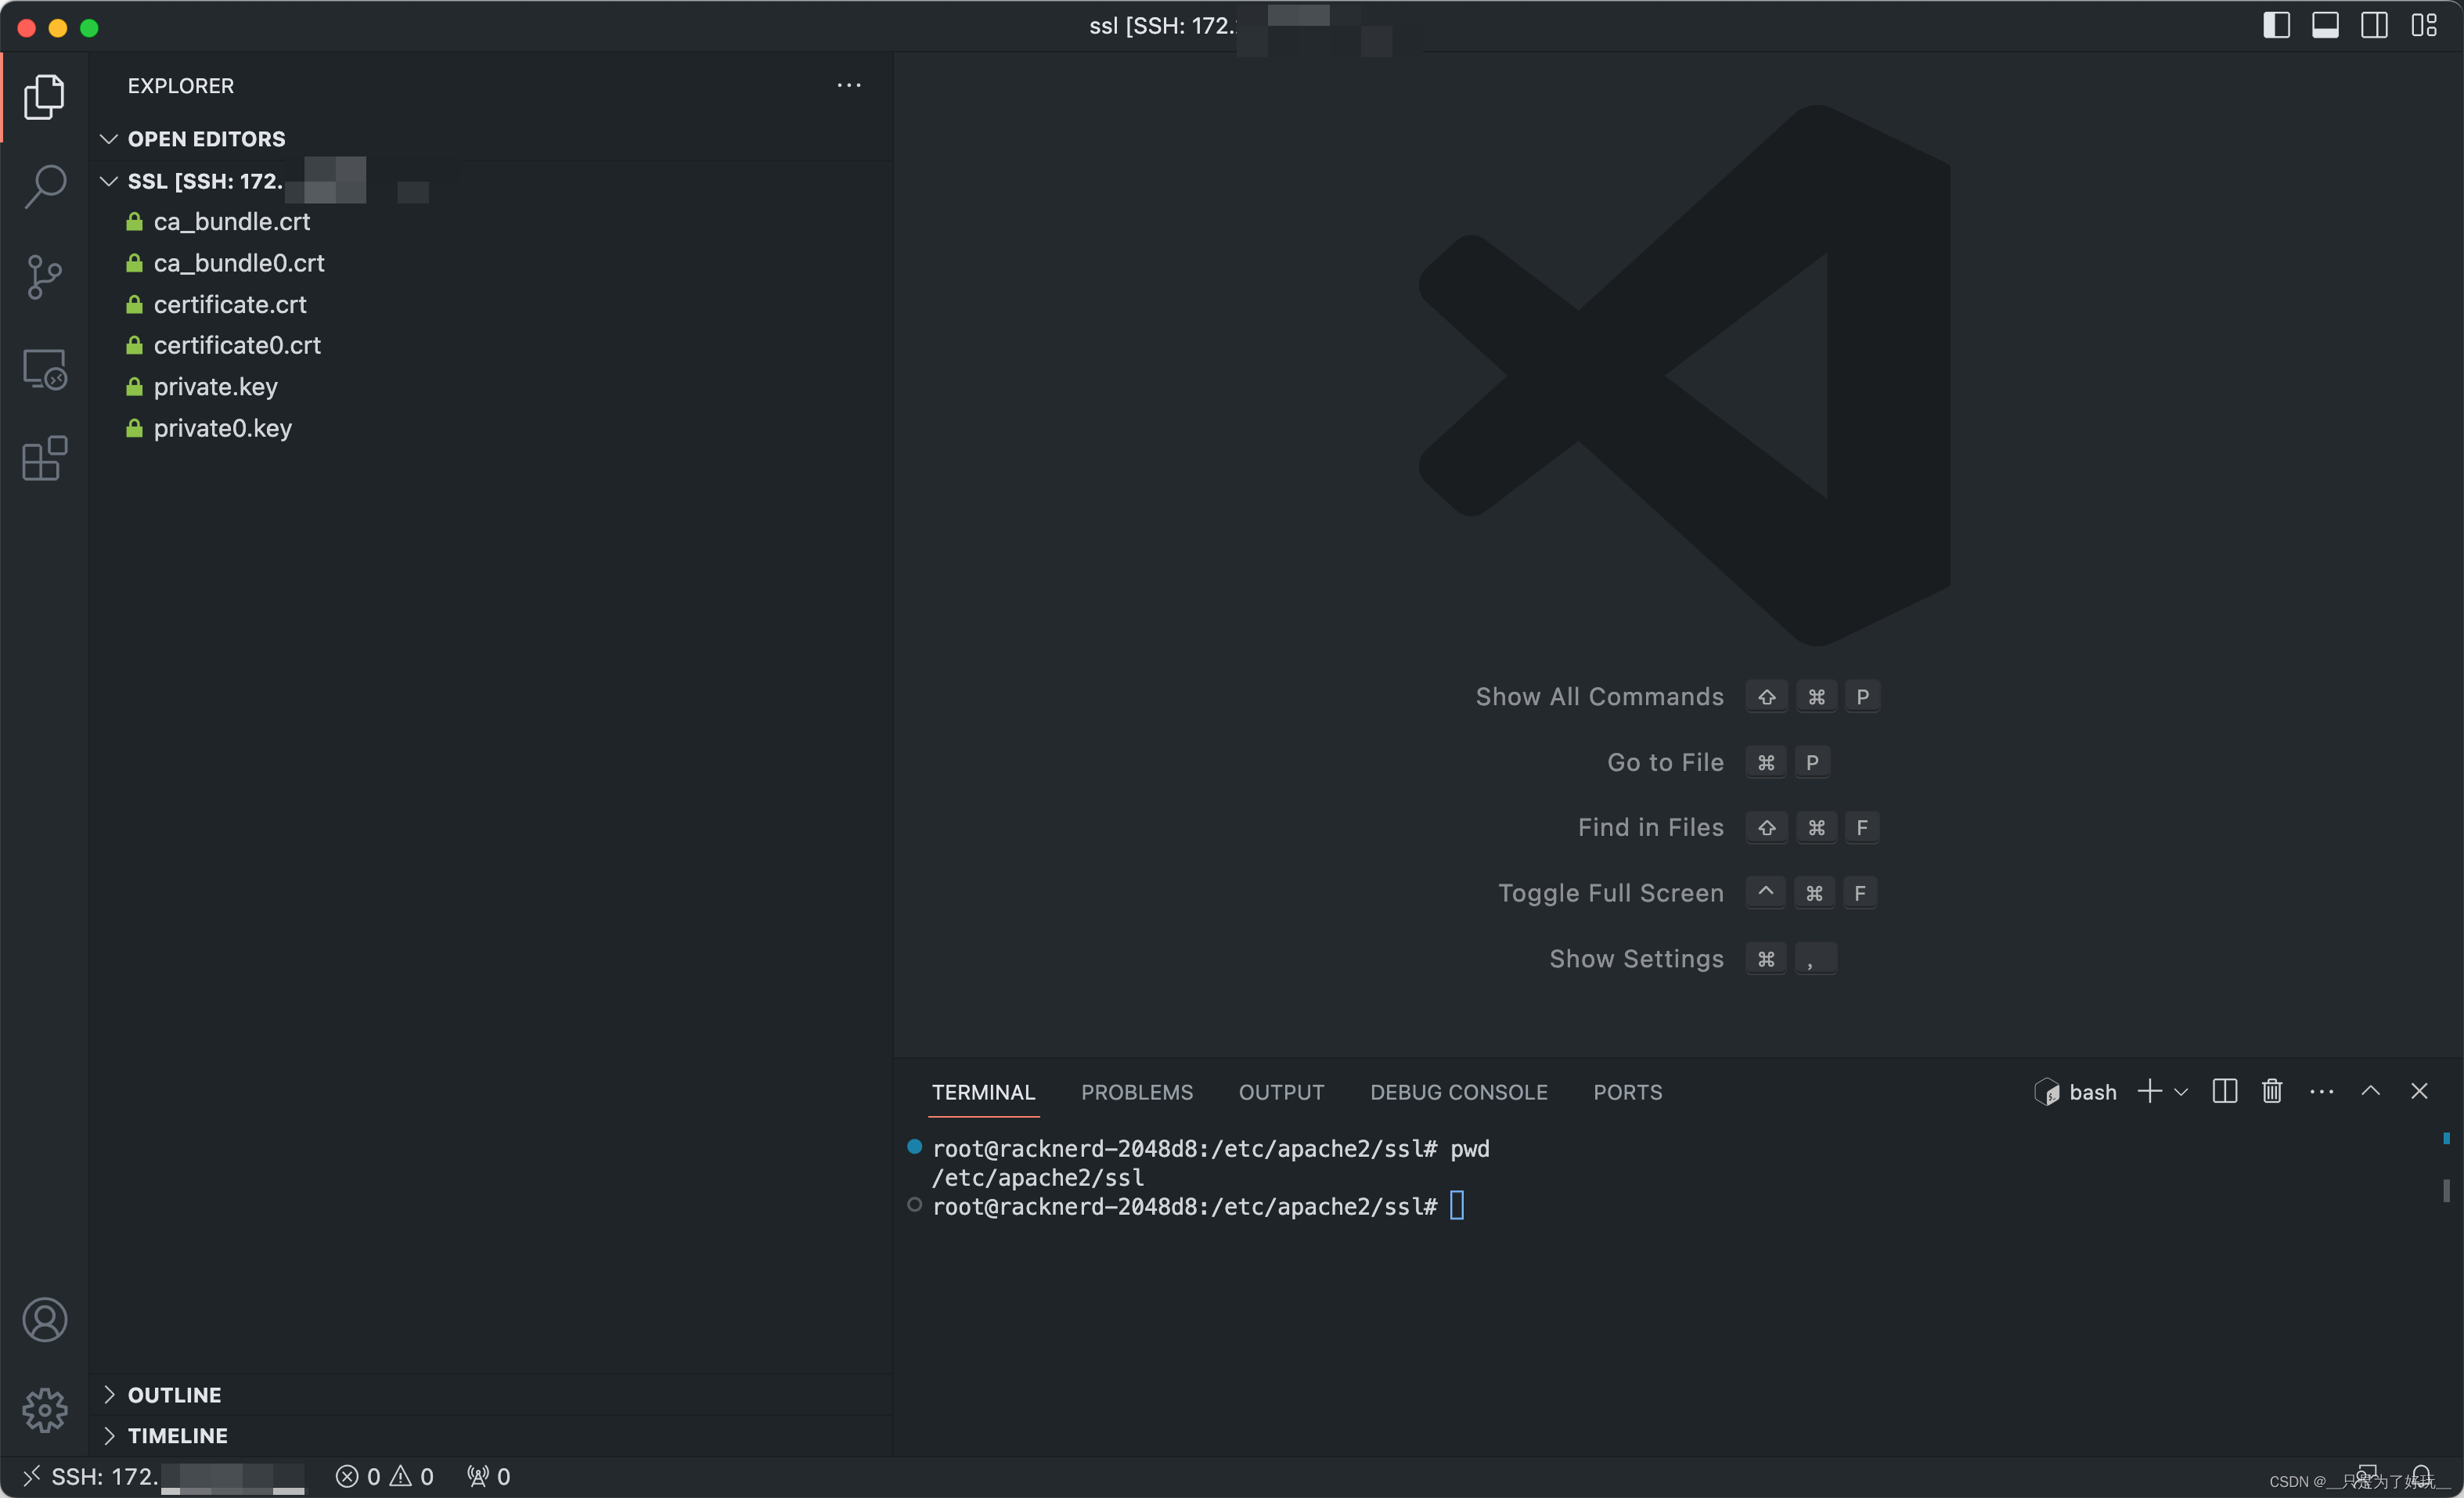The height and width of the screenshot is (1498, 2464).
Task: Open errors and warnings status bar item
Action: [x=385, y=1477]
